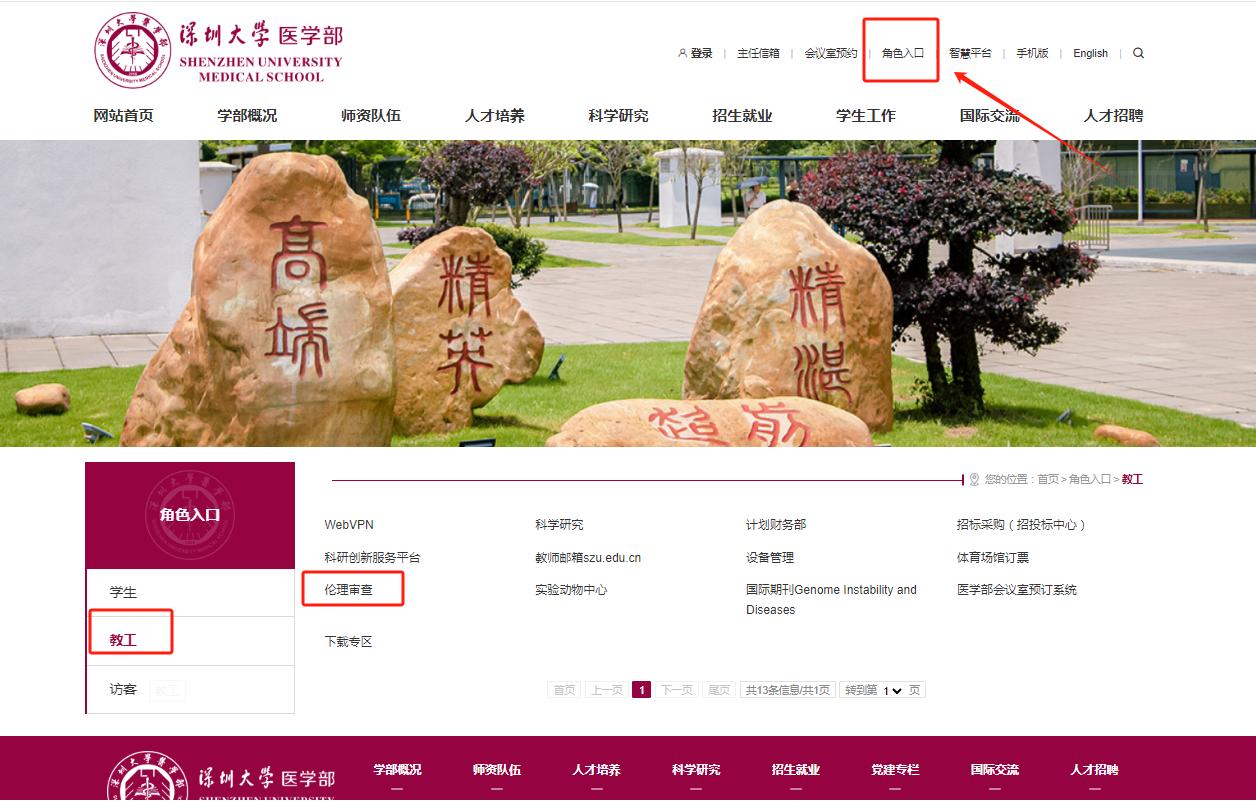Open the 科研创新服务平台 link

click(372, 557)
